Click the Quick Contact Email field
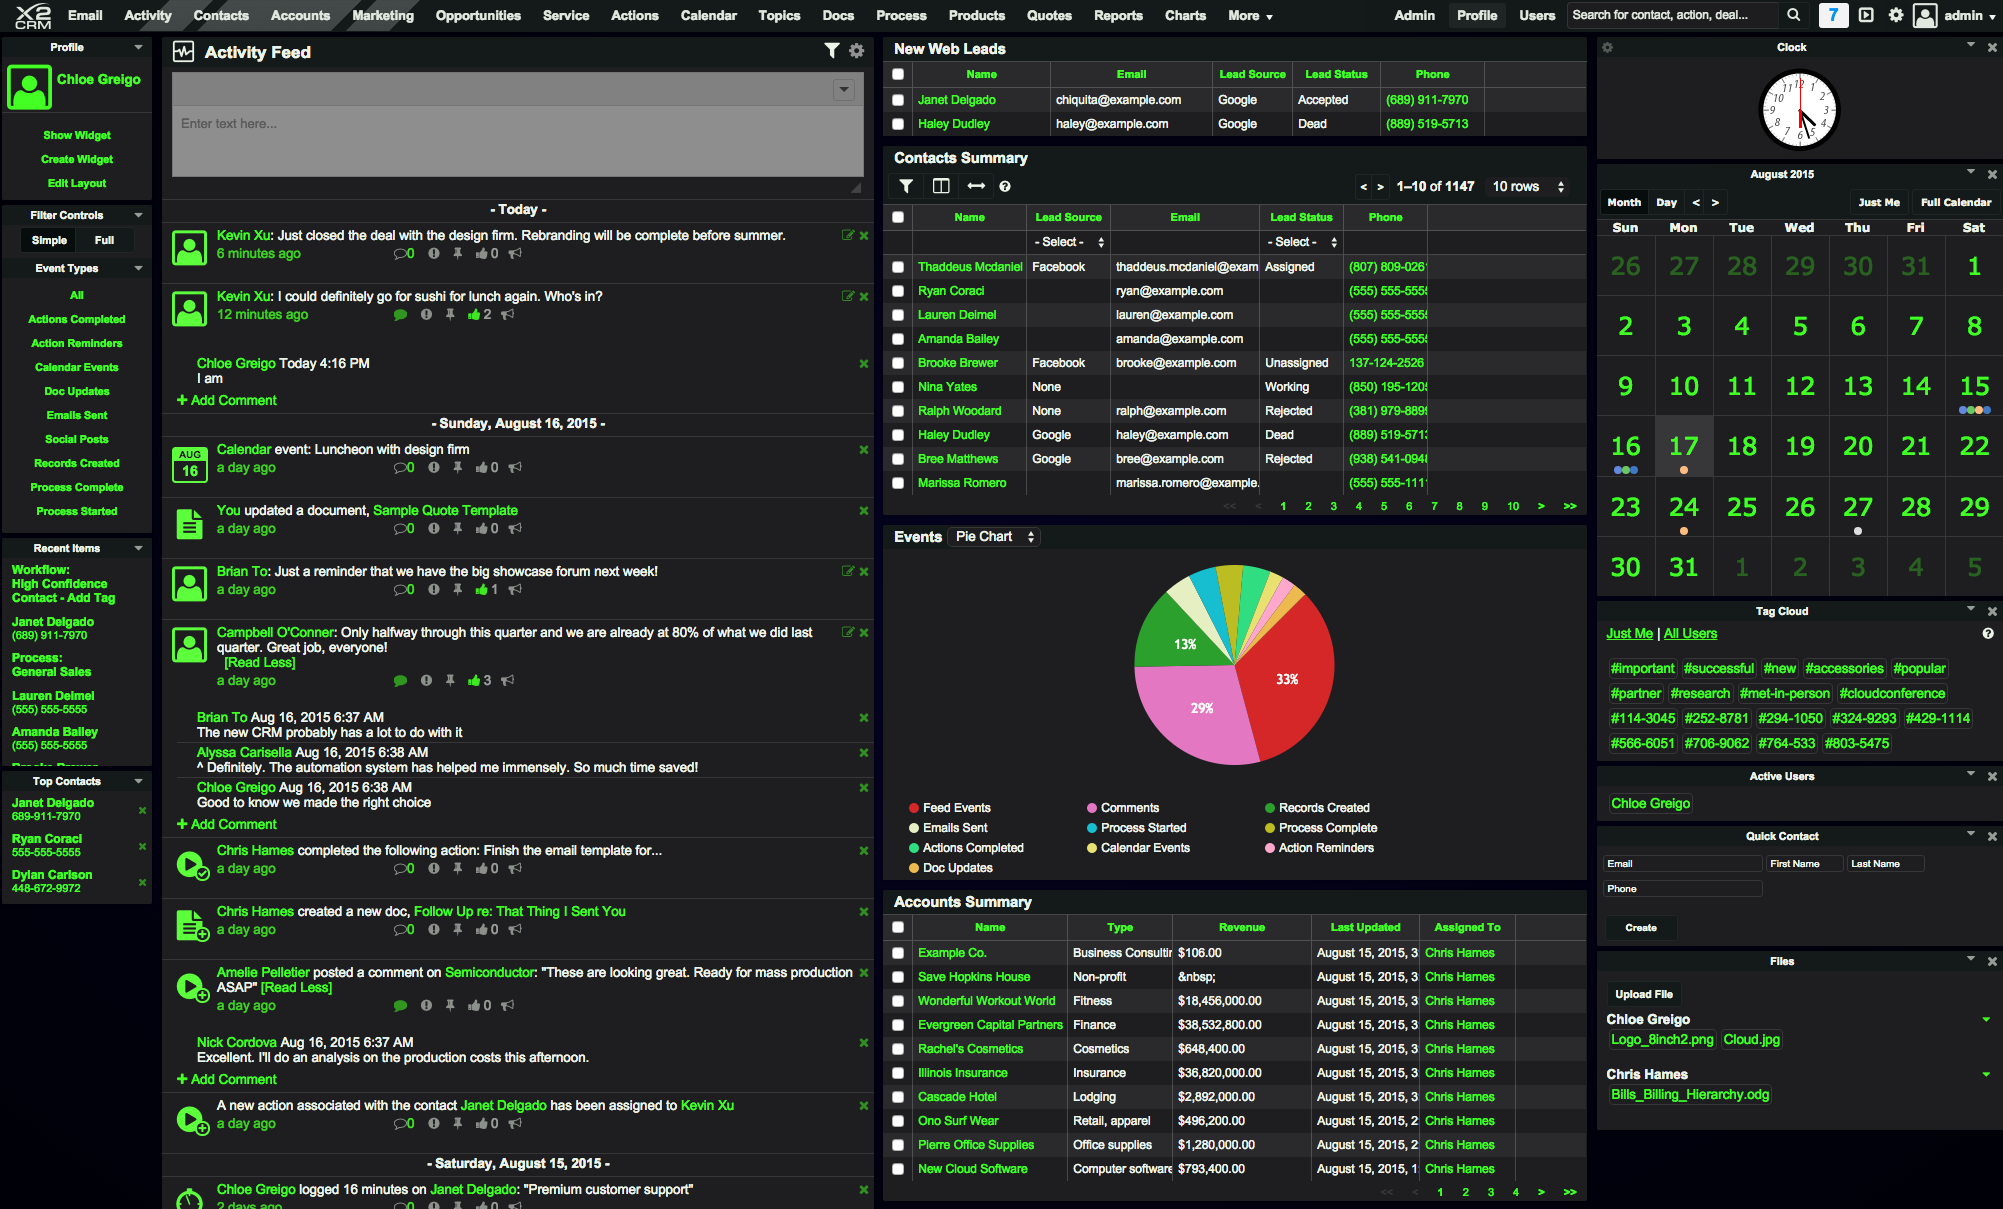This screenshot has width=2003, height=1209. tap(1682, 864)
